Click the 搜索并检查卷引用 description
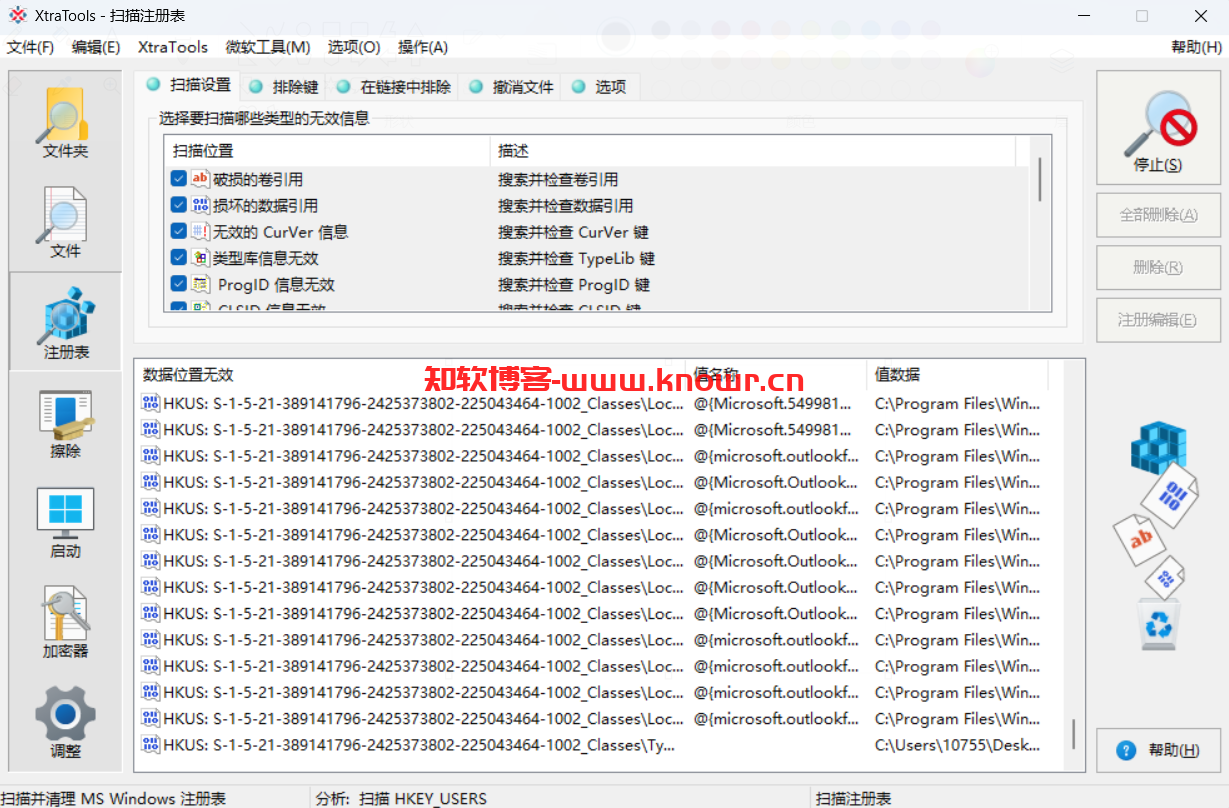 pyautogui.click(x=558, y=179)
